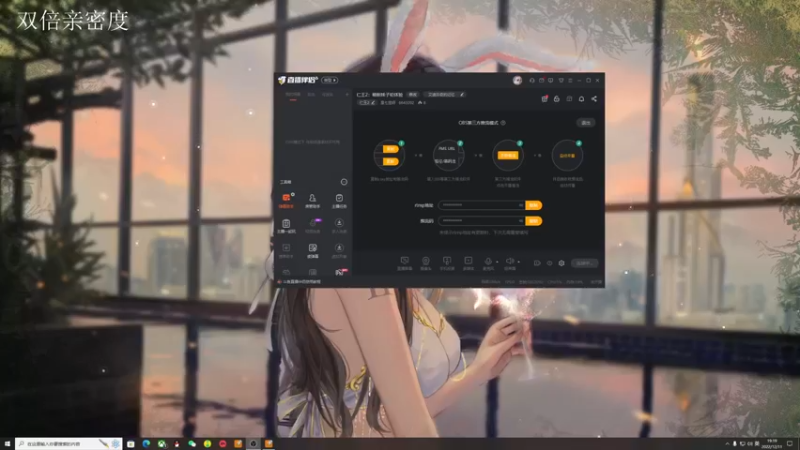Viewport: 800px width, 450px height.
Task: Open the download-arrow tool in second toolbox row
Action: click(x=339, y=226)
